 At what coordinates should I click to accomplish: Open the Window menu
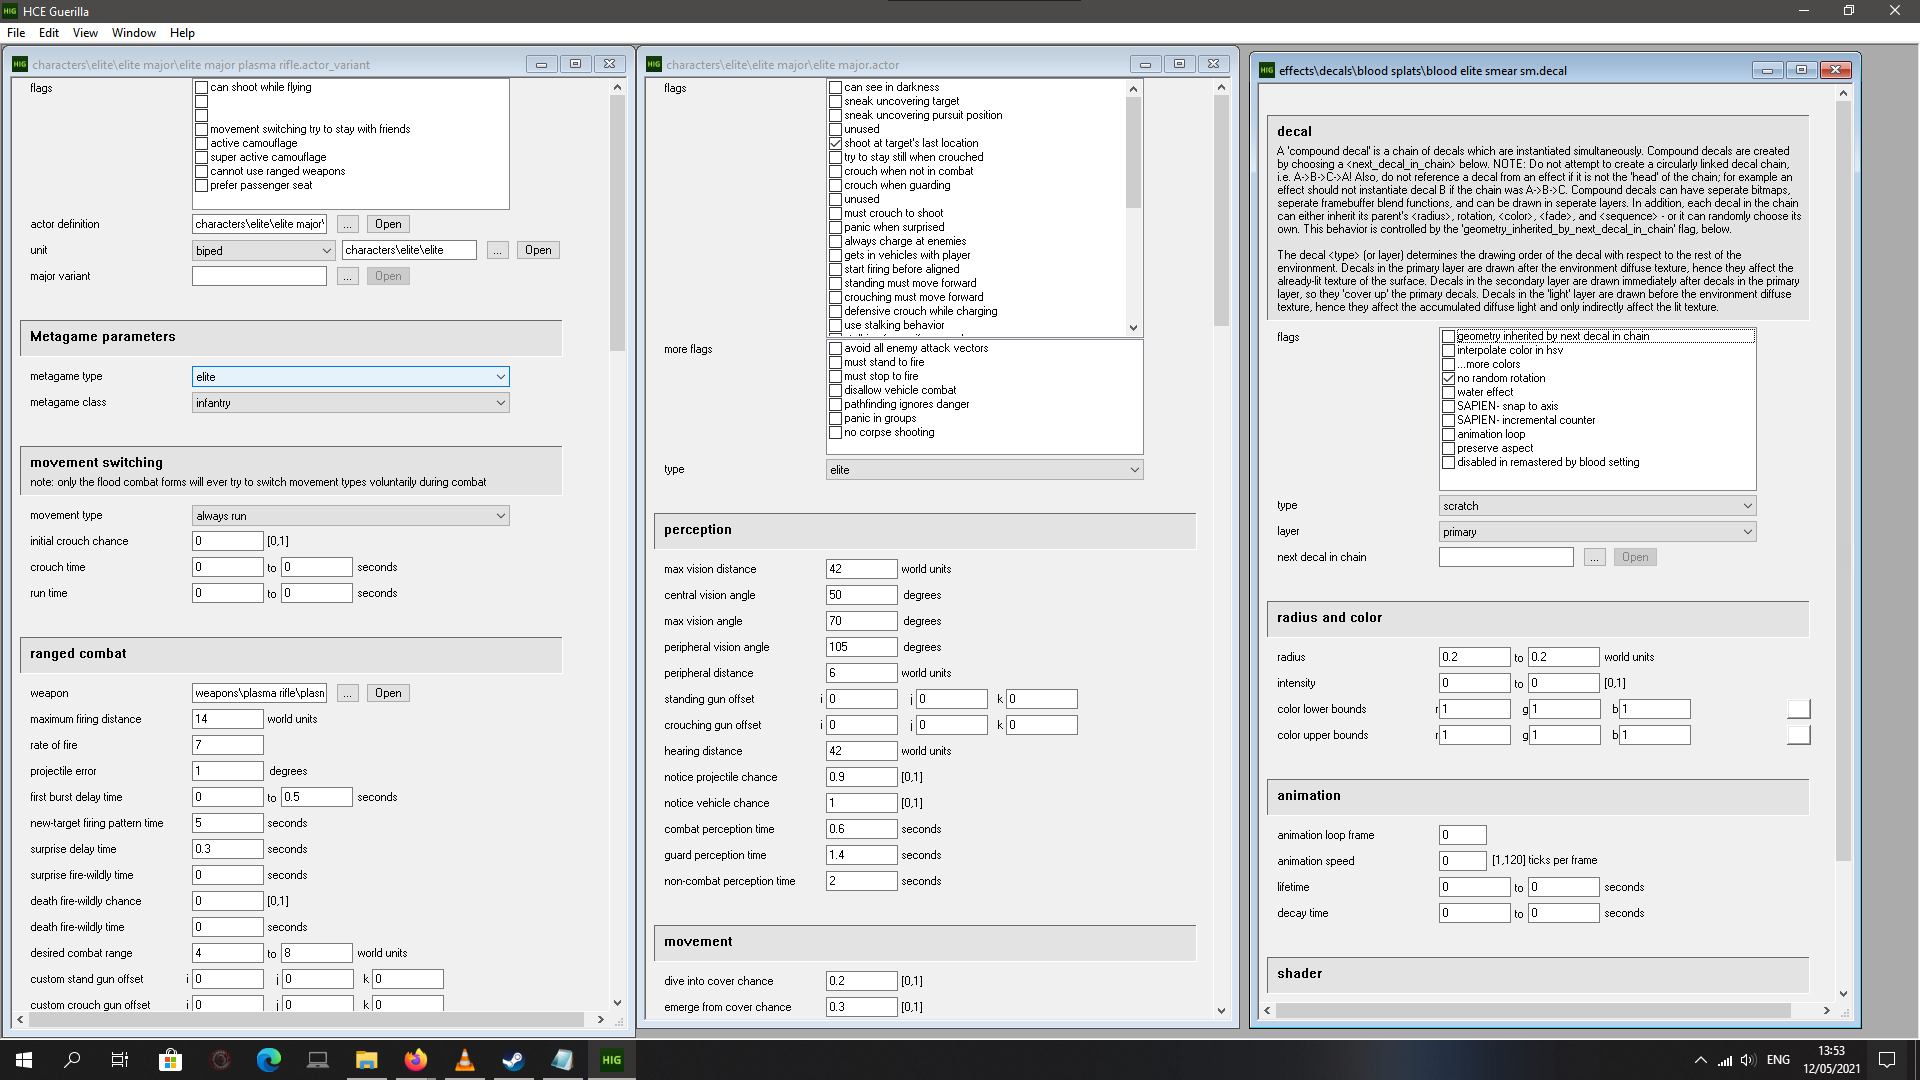pos(133,33)
